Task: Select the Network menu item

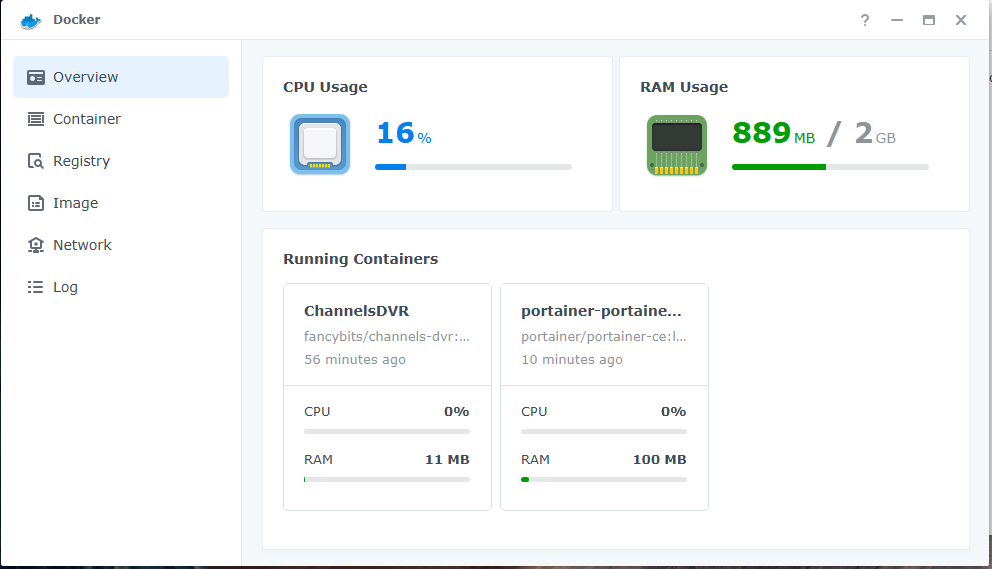Action: click(82, 245)
